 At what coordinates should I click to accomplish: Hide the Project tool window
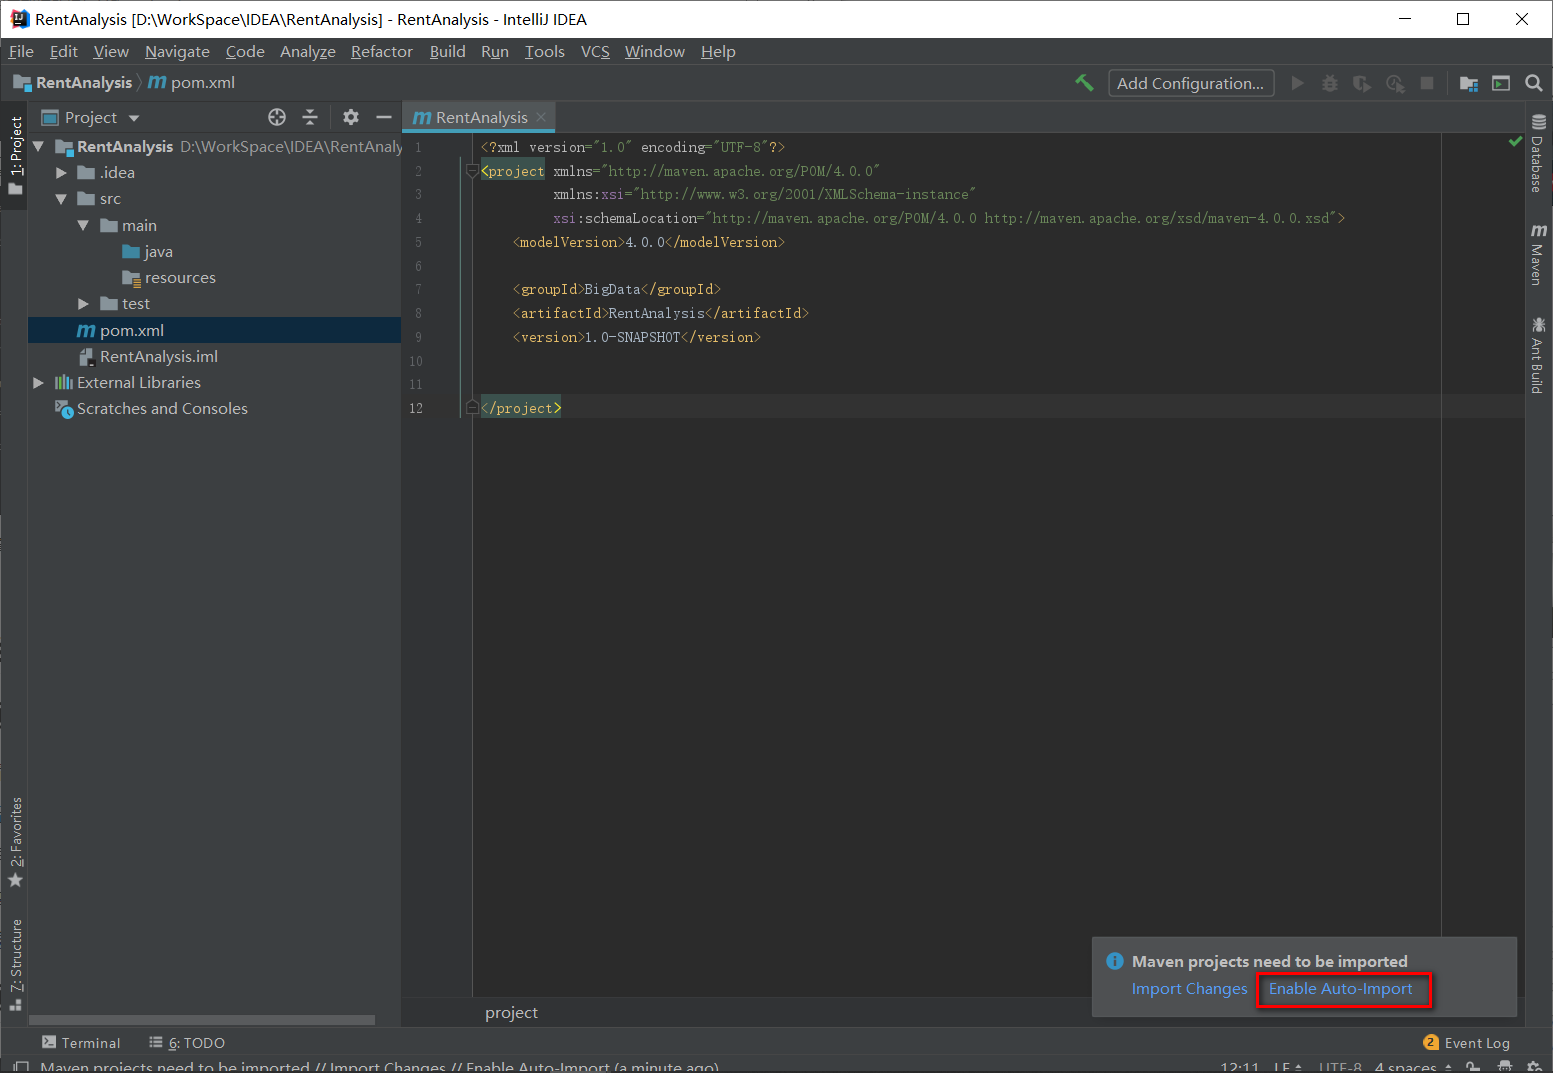[383, 117]
